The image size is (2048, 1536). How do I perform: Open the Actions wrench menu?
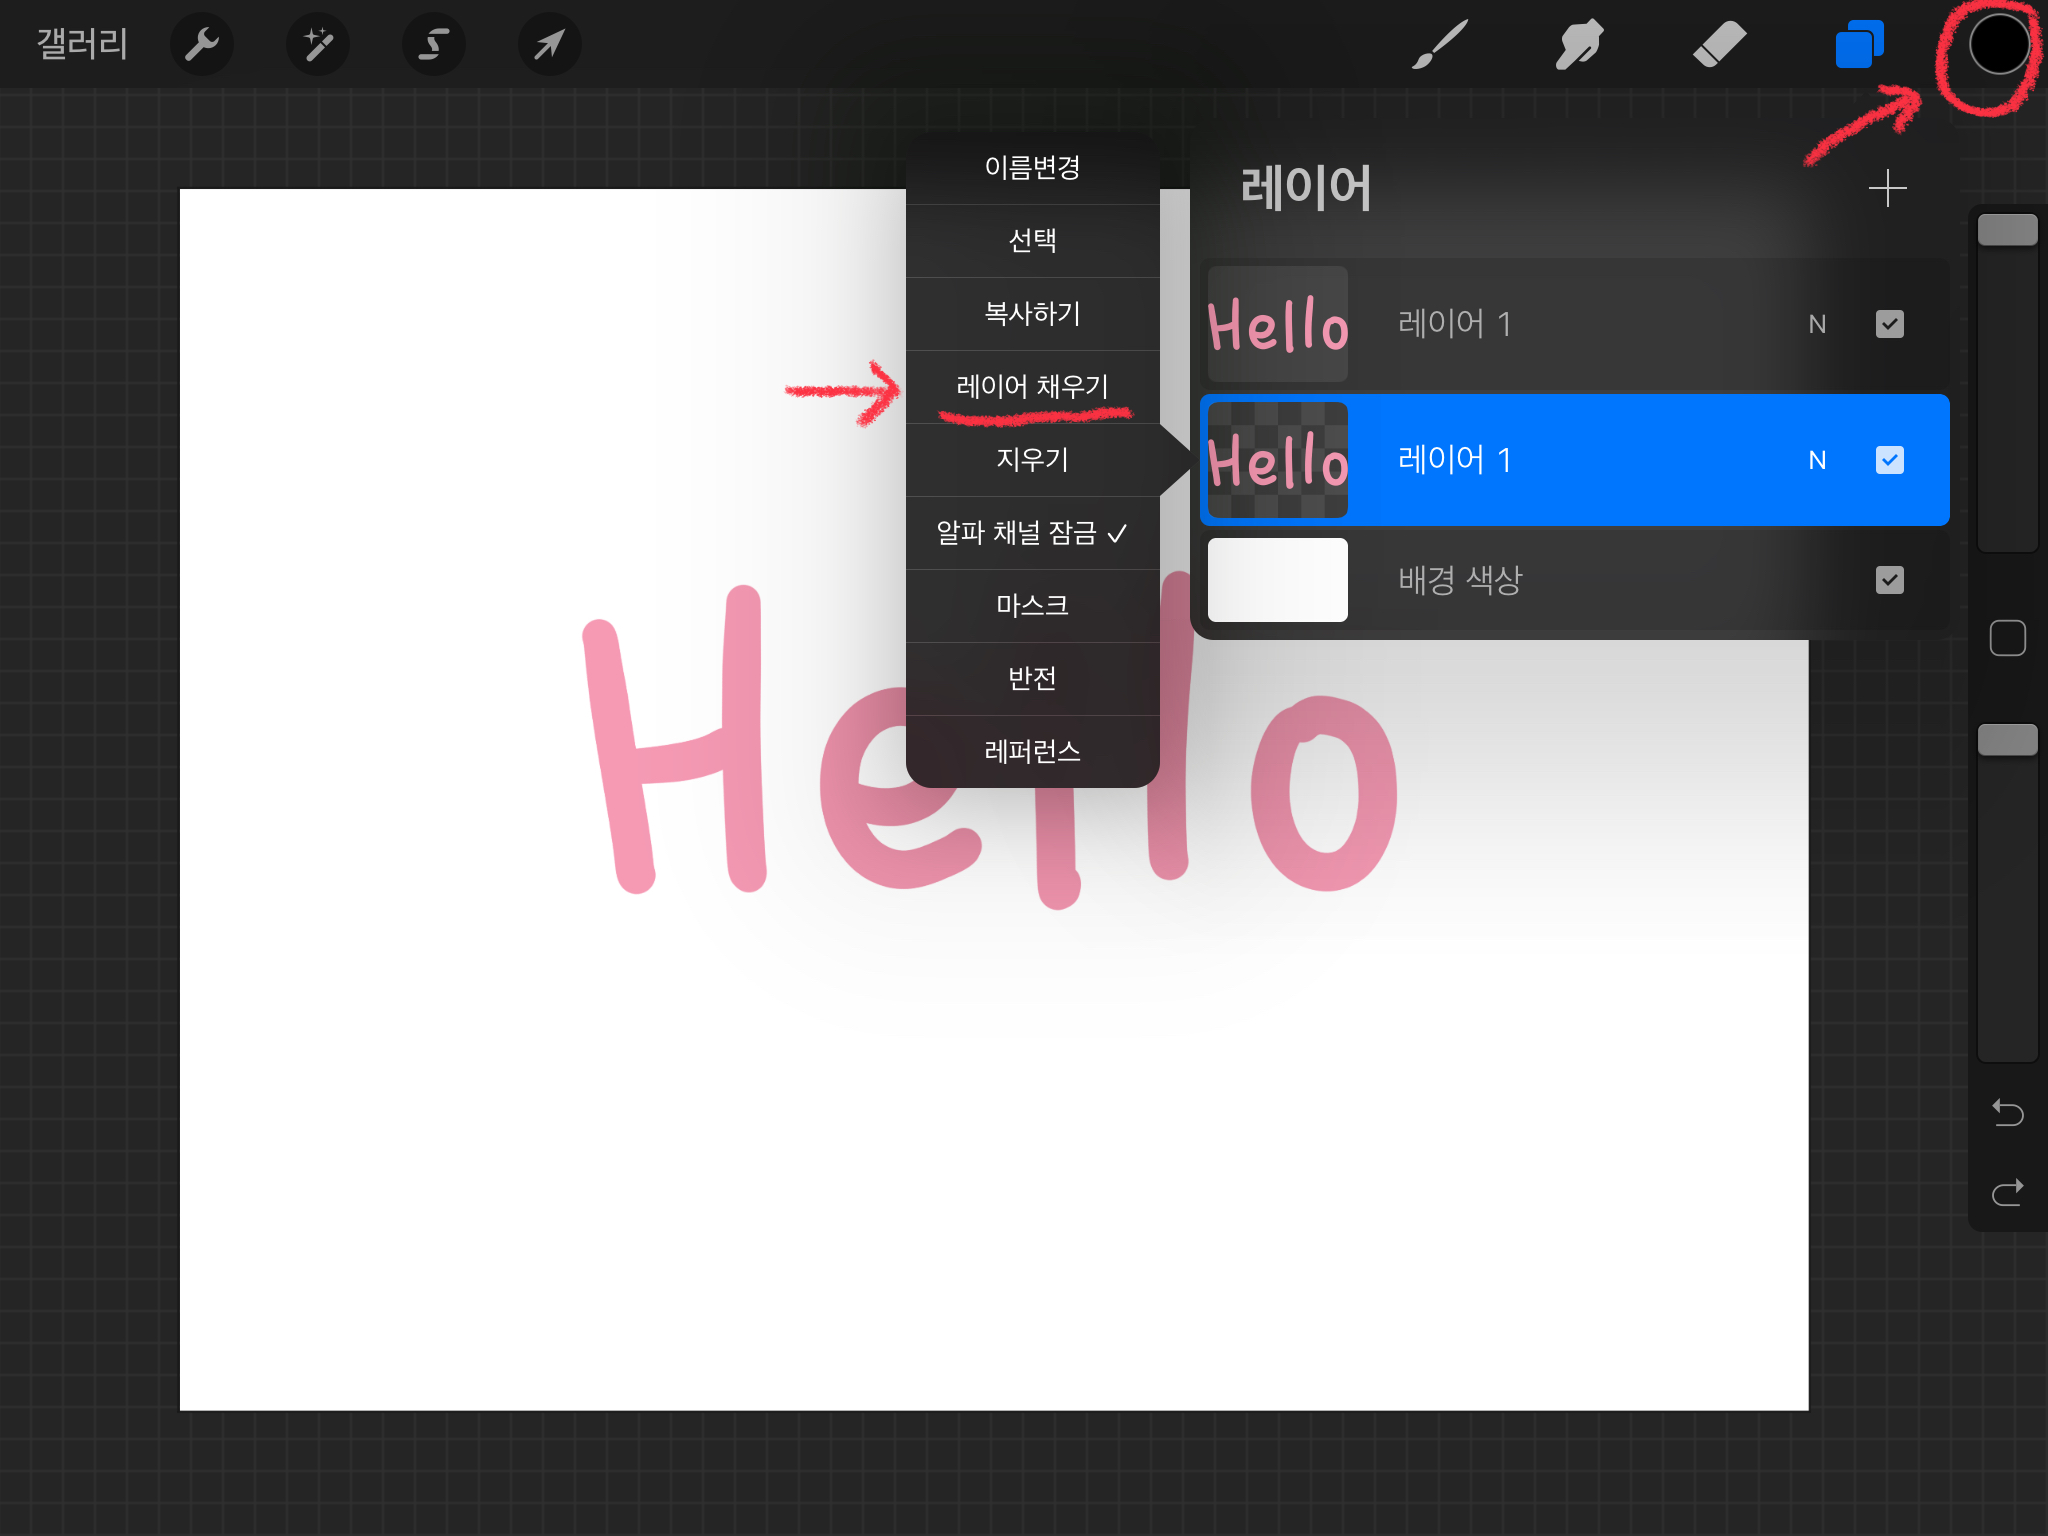tap(201, 45)
